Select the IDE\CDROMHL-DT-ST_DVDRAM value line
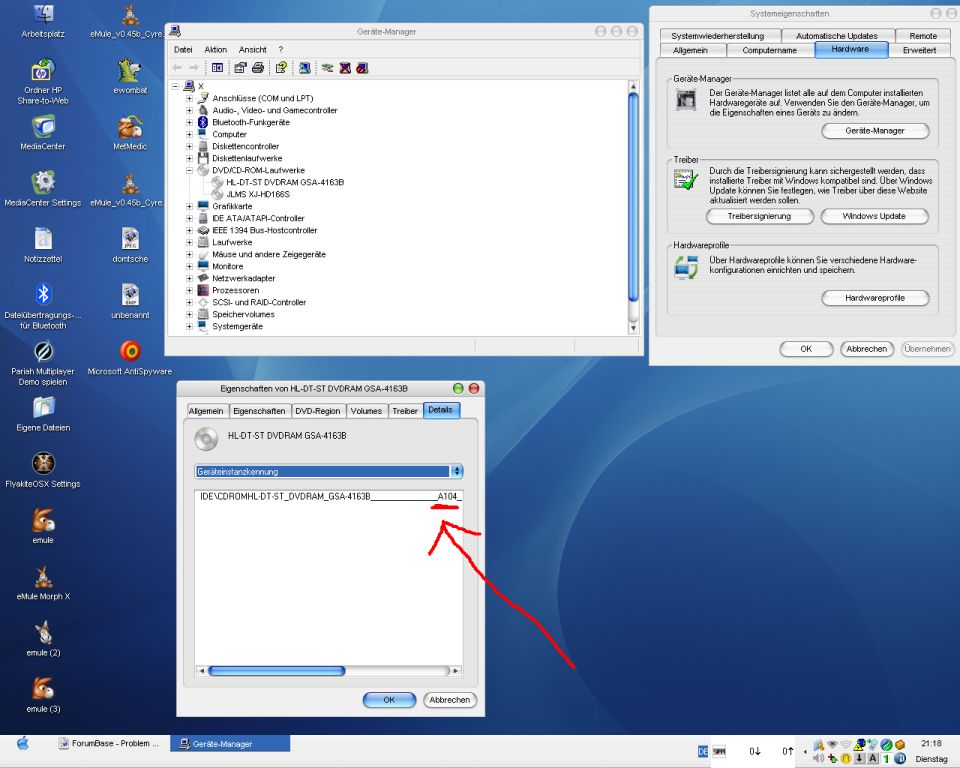Screen dimensions: 960x768 pos(329,497)
